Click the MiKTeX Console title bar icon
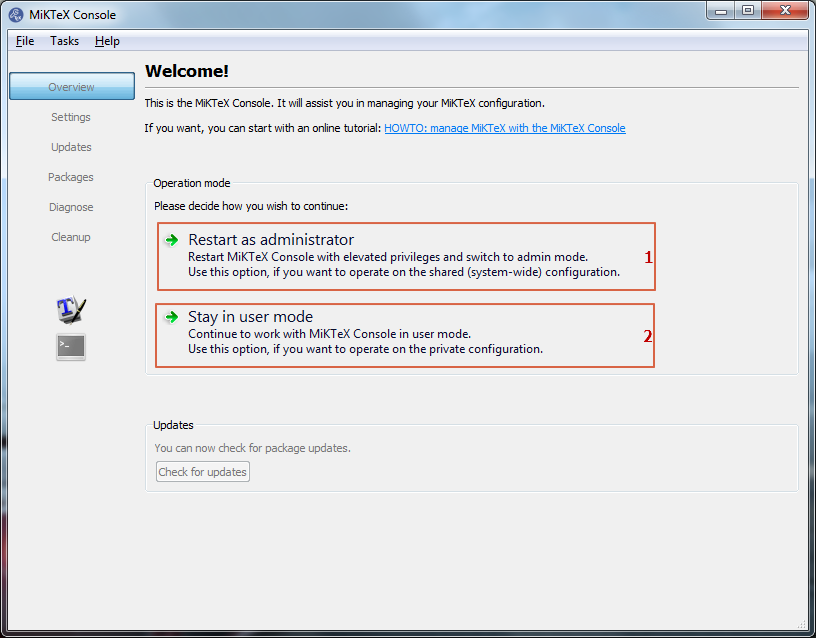Screen dimensions: 816x638 (17, 14)
